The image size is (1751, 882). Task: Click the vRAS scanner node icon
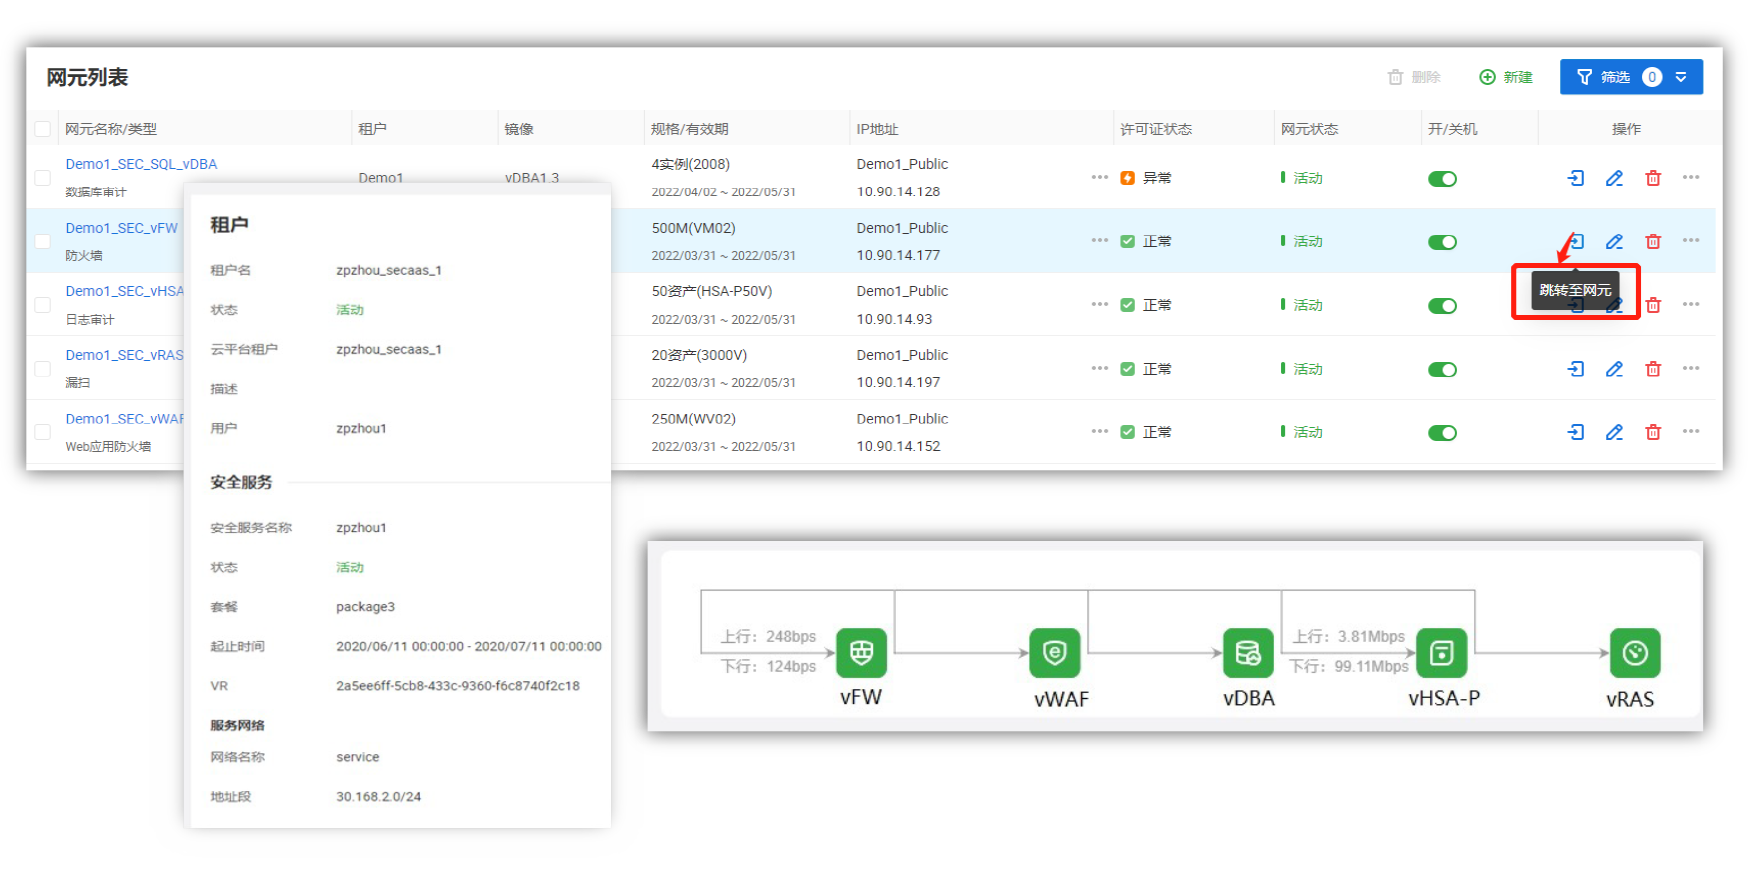pos(1635,653)
